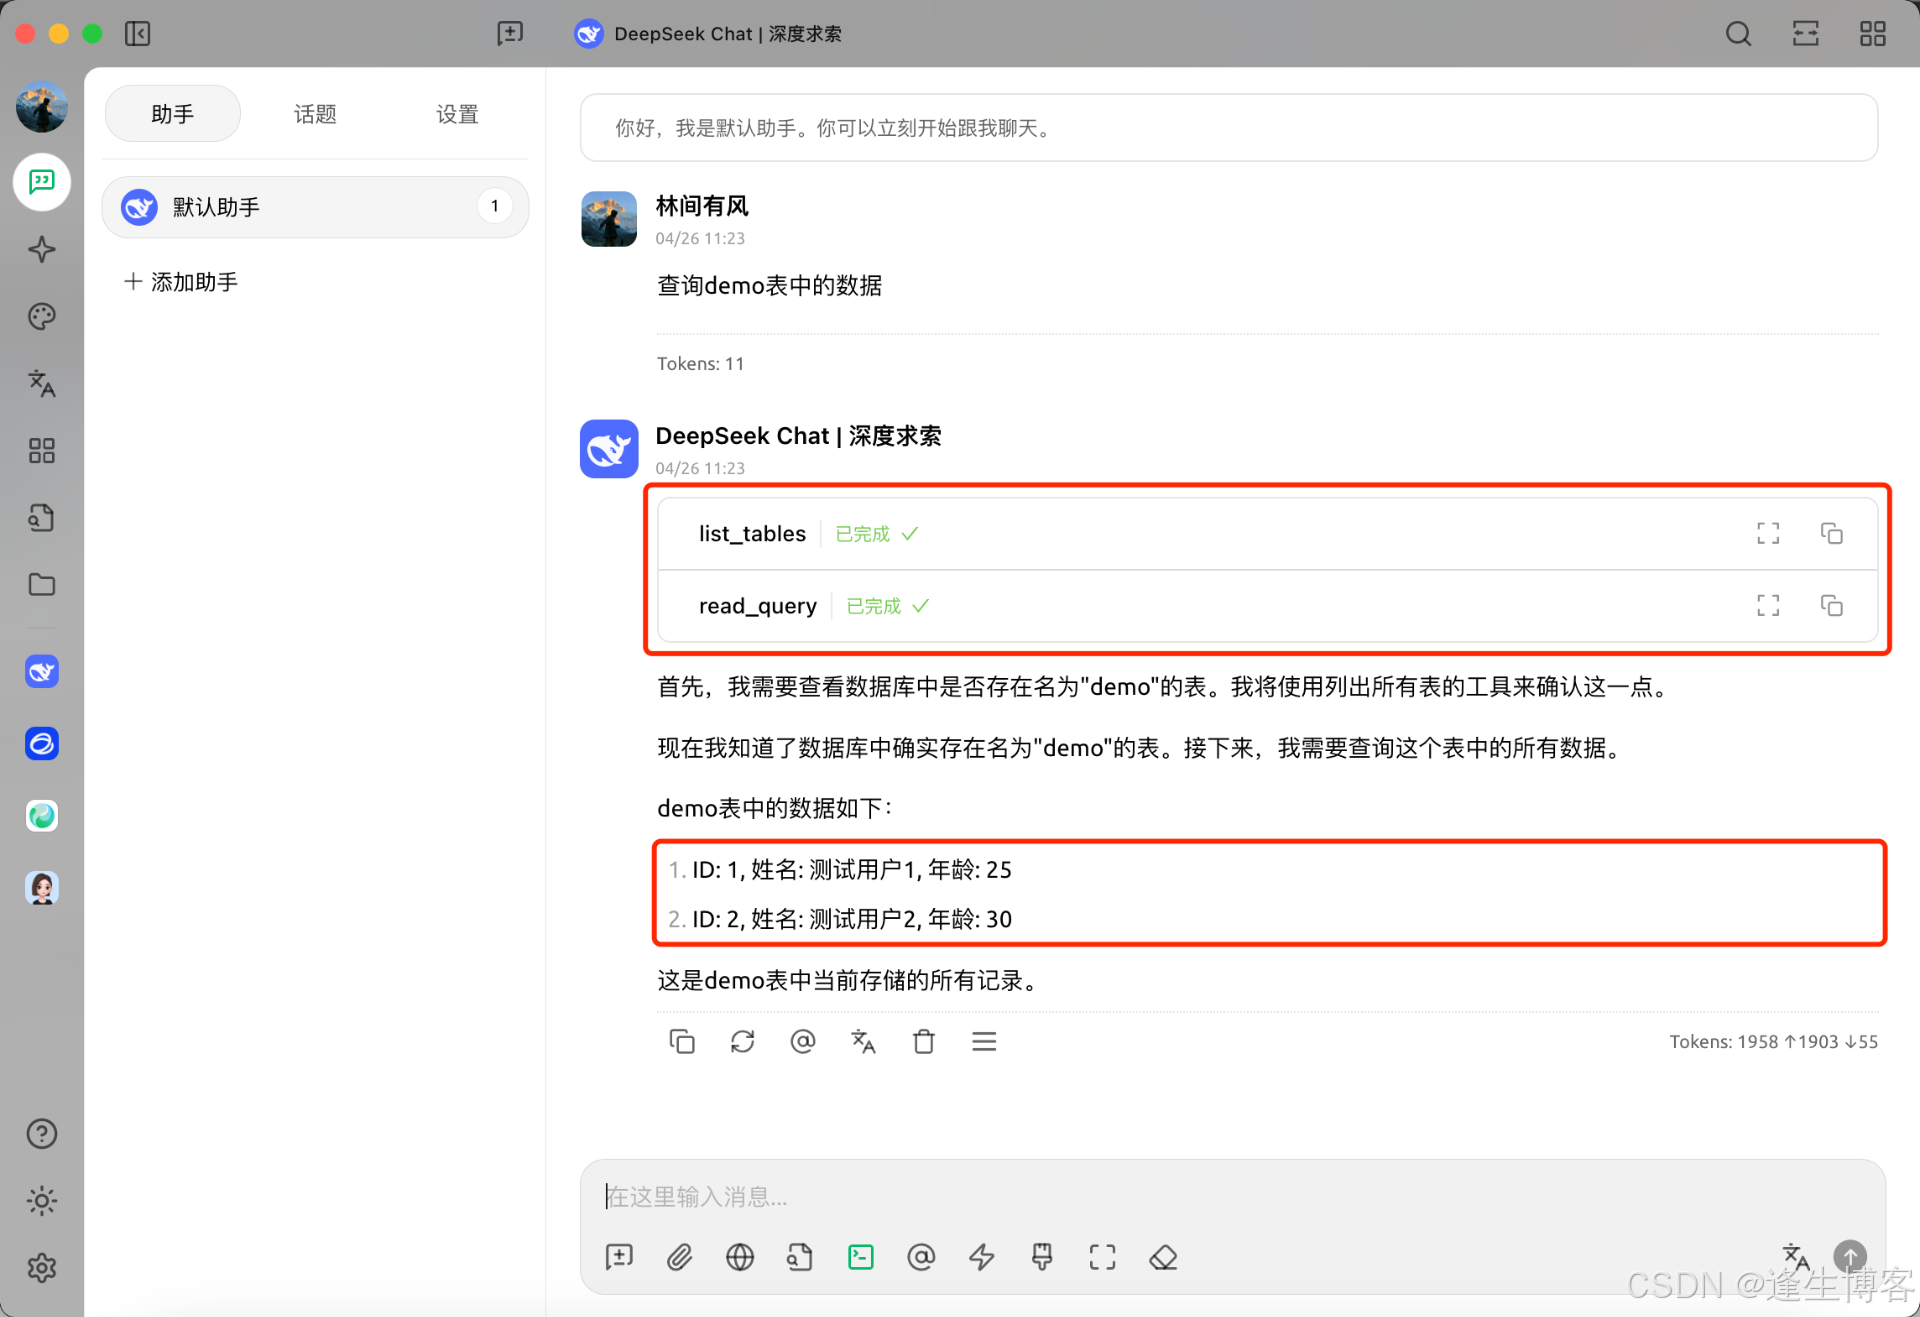Expand the read_query tool result fullscreen
The image size is (1920, 1317).
[1768, 605]
